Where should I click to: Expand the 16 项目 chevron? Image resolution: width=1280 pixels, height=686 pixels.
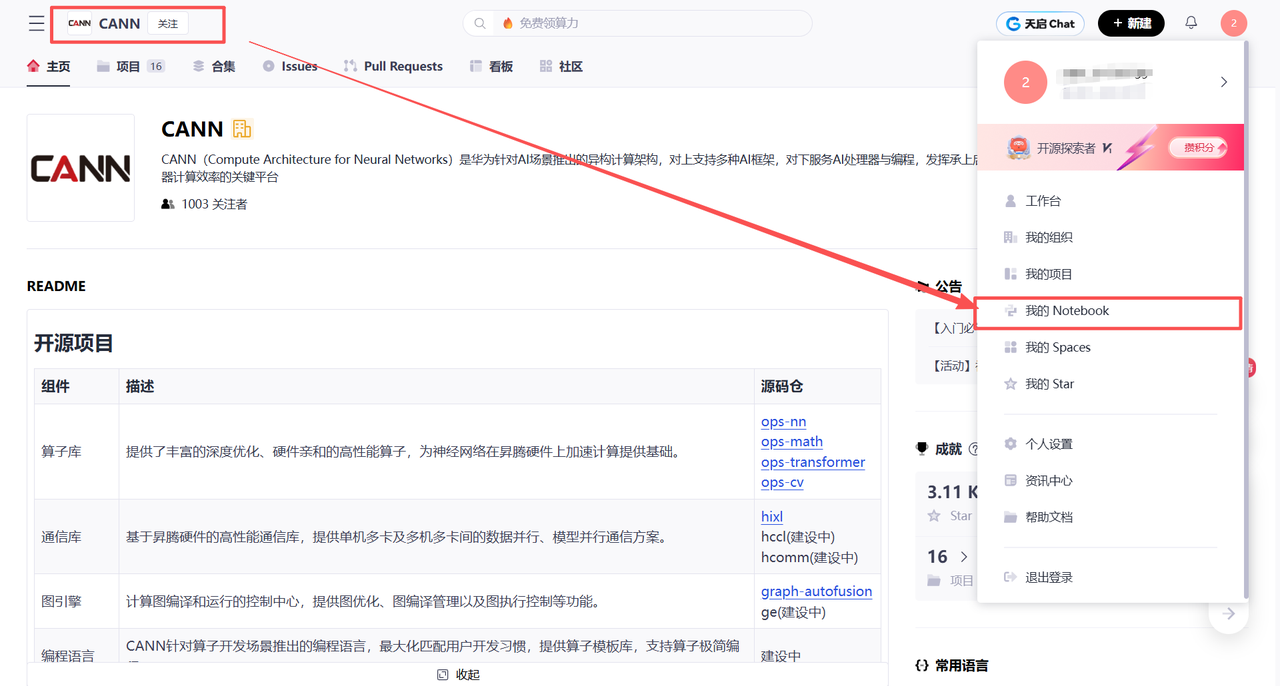point(964,557)
